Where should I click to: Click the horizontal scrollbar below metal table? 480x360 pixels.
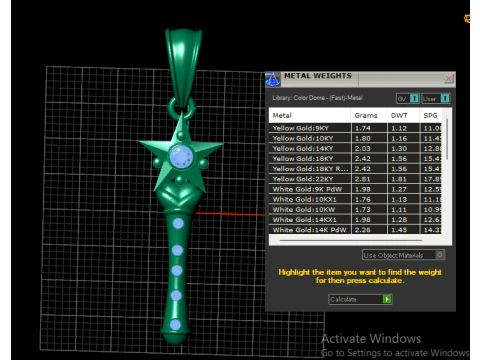click(351, 240)
